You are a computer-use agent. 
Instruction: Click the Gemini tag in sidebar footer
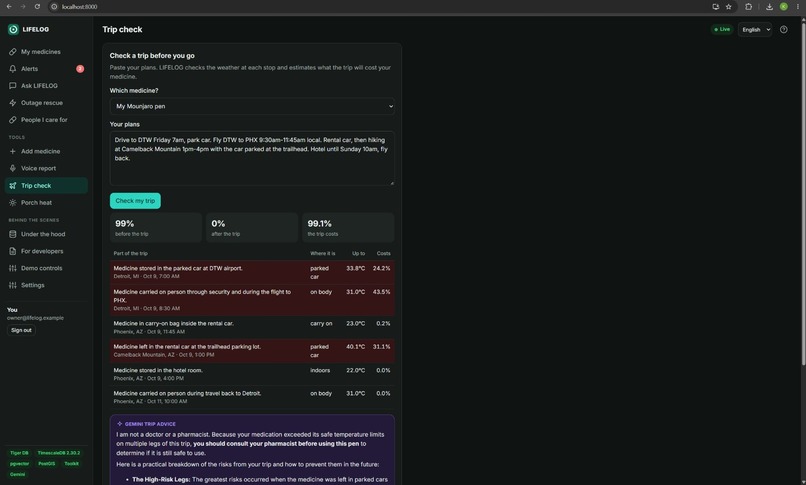point(17,475)
